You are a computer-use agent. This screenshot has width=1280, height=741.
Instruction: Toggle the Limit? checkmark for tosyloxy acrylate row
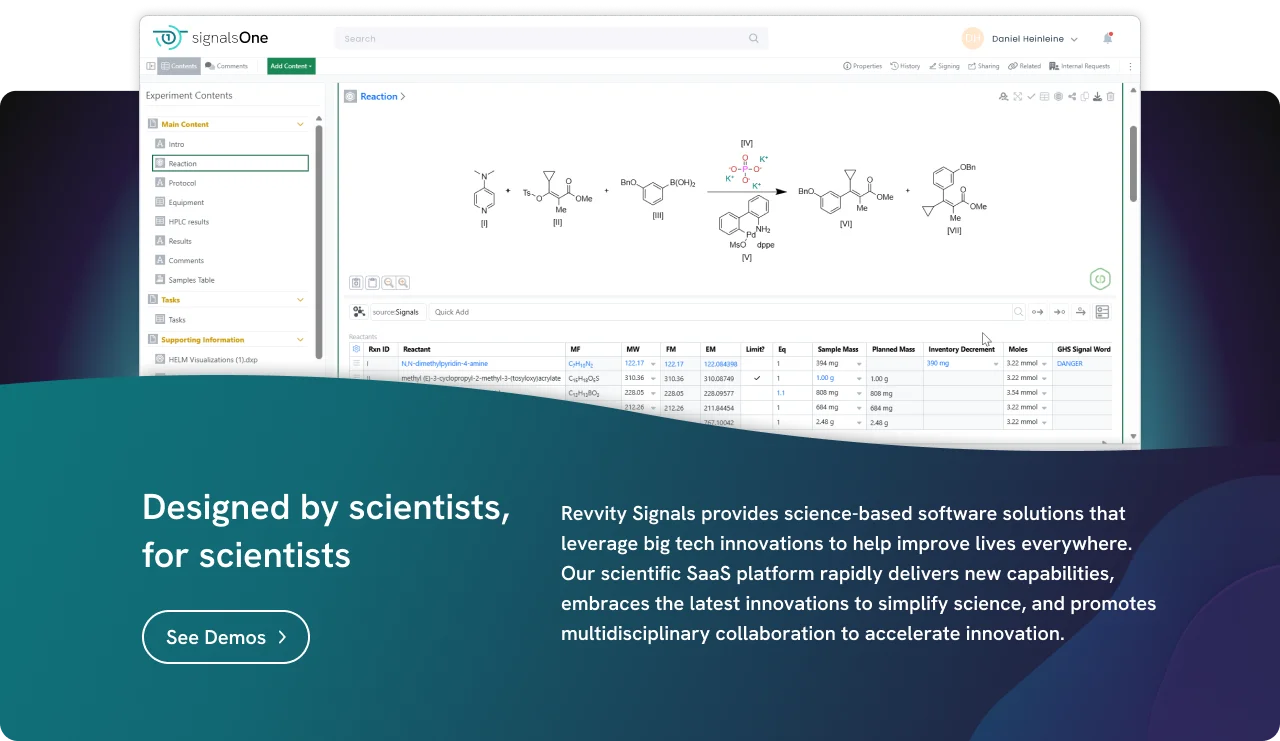click(756, 378)
